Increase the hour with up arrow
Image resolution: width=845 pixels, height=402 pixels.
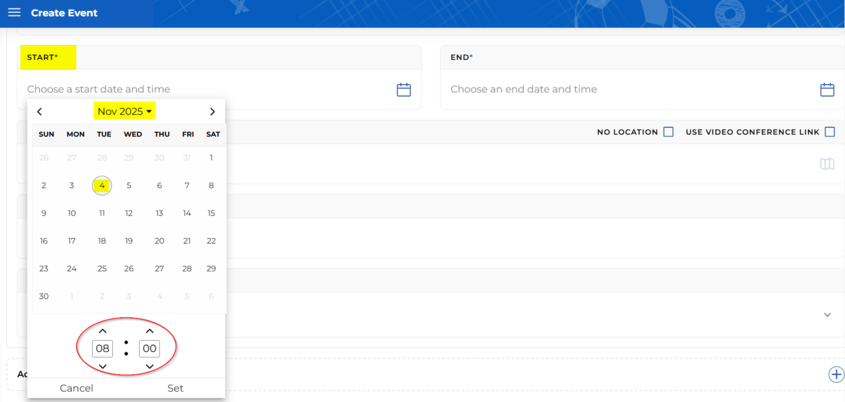pos(102,331)
